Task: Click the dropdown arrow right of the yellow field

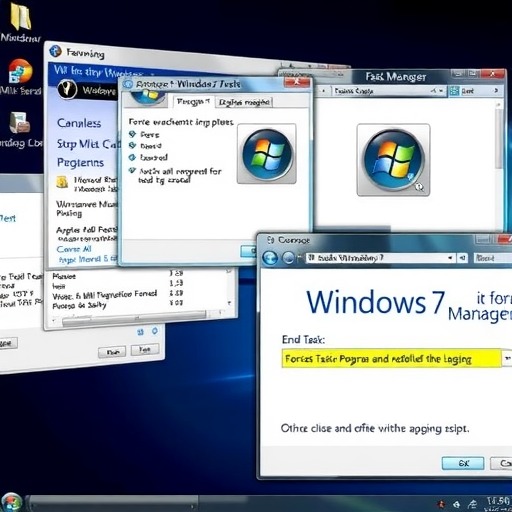Action: pos(507,358)
